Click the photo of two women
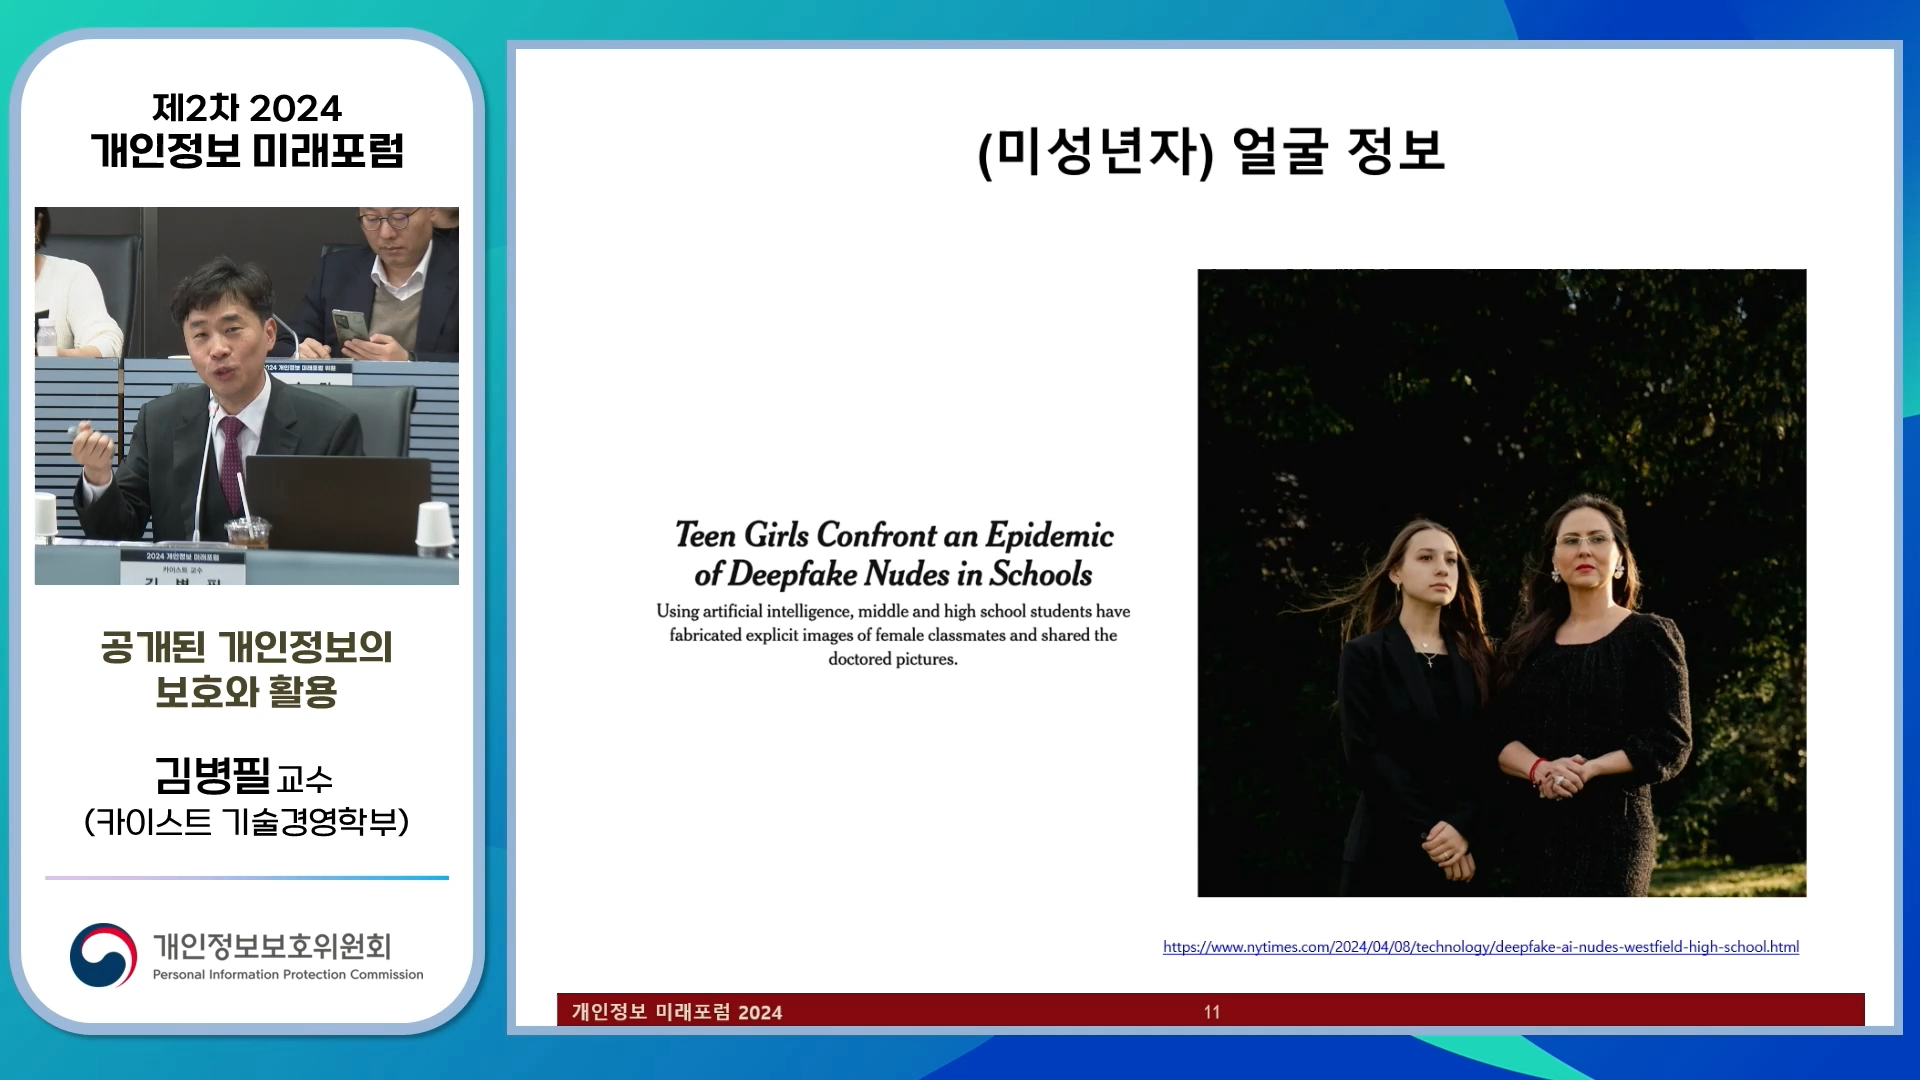The image size is (1920, 1080). coord(1502,583)
